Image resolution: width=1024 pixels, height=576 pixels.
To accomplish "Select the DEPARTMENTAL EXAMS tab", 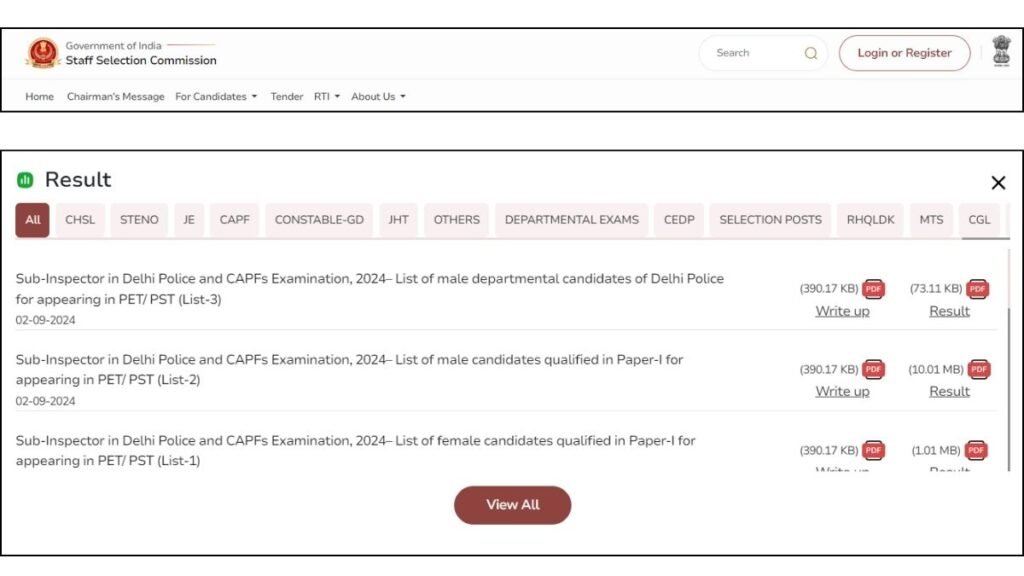I will point(571,219).
